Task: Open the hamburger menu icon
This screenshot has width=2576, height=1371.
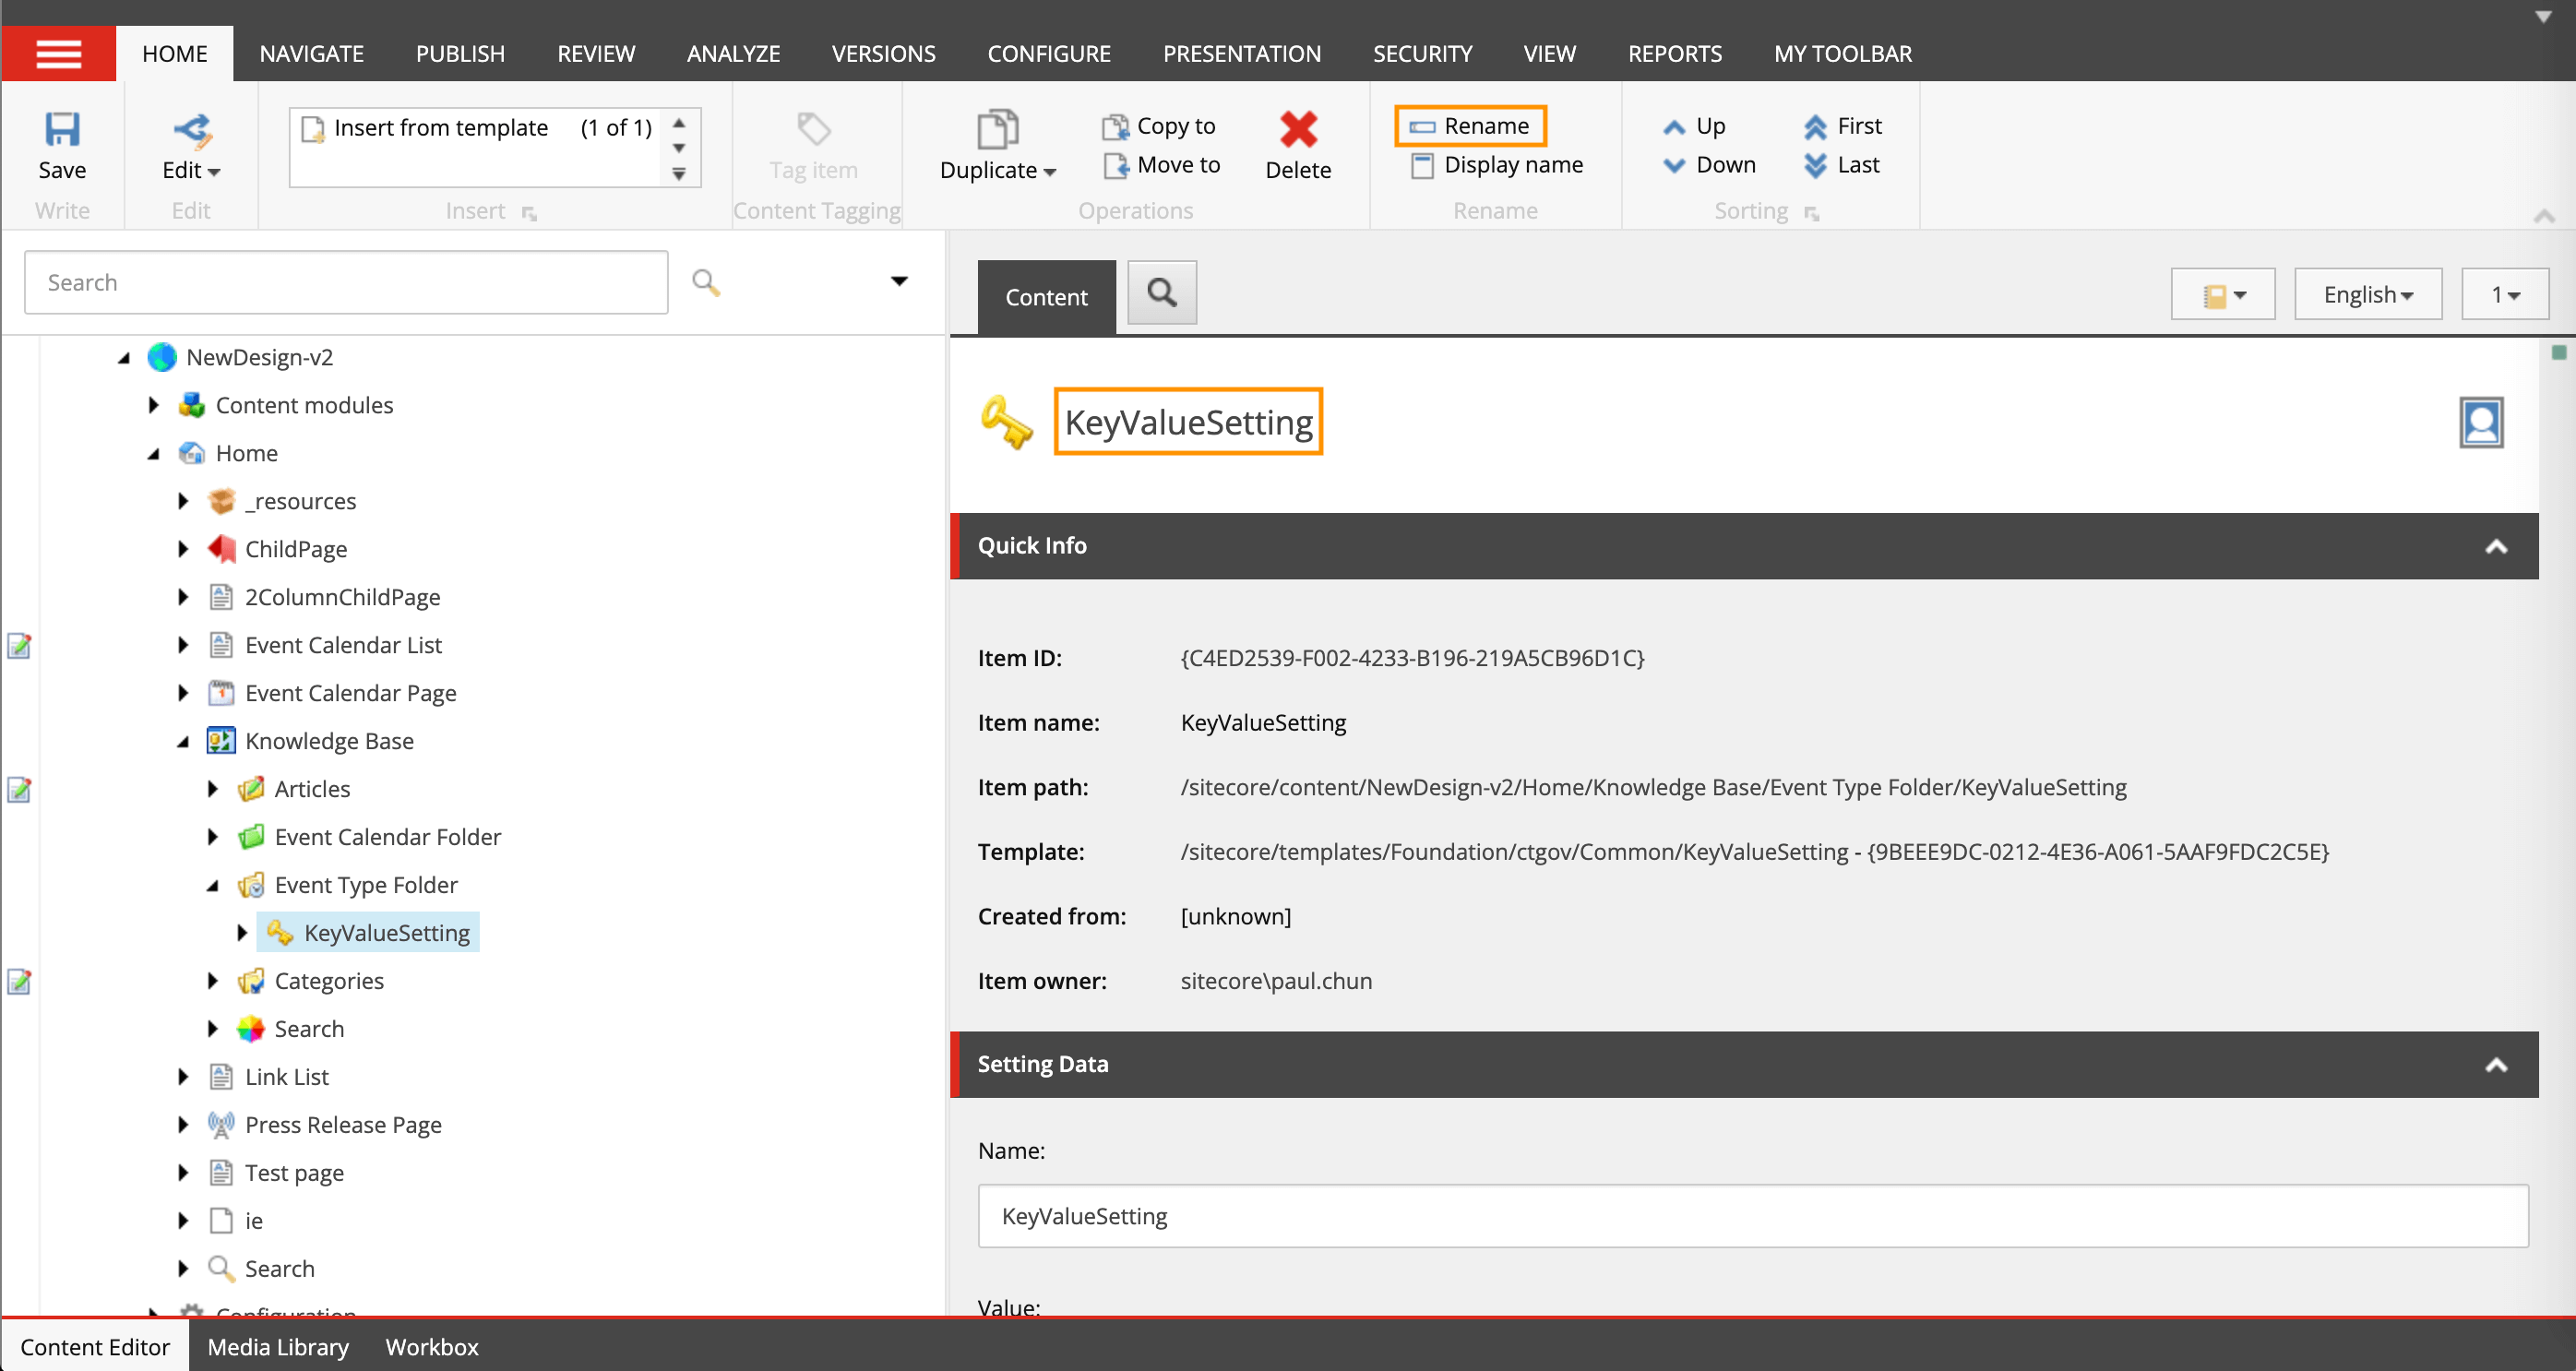Action: [x=58, y=54]
